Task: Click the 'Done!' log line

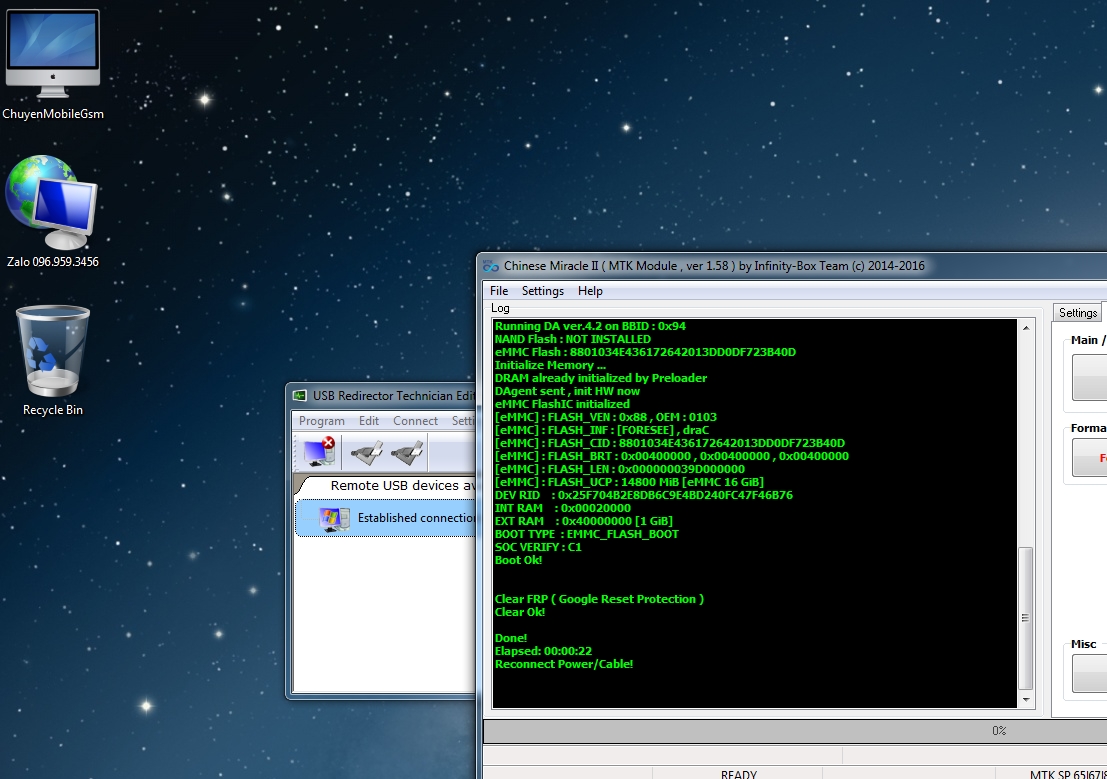Action: [510, 638]
